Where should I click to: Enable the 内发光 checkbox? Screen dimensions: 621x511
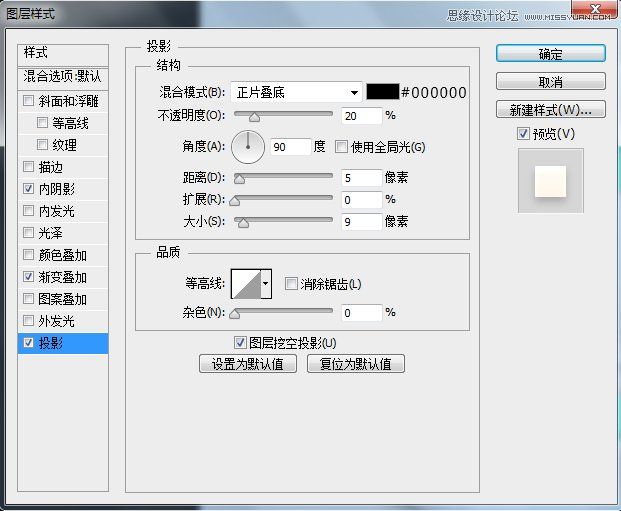[29, 210]
